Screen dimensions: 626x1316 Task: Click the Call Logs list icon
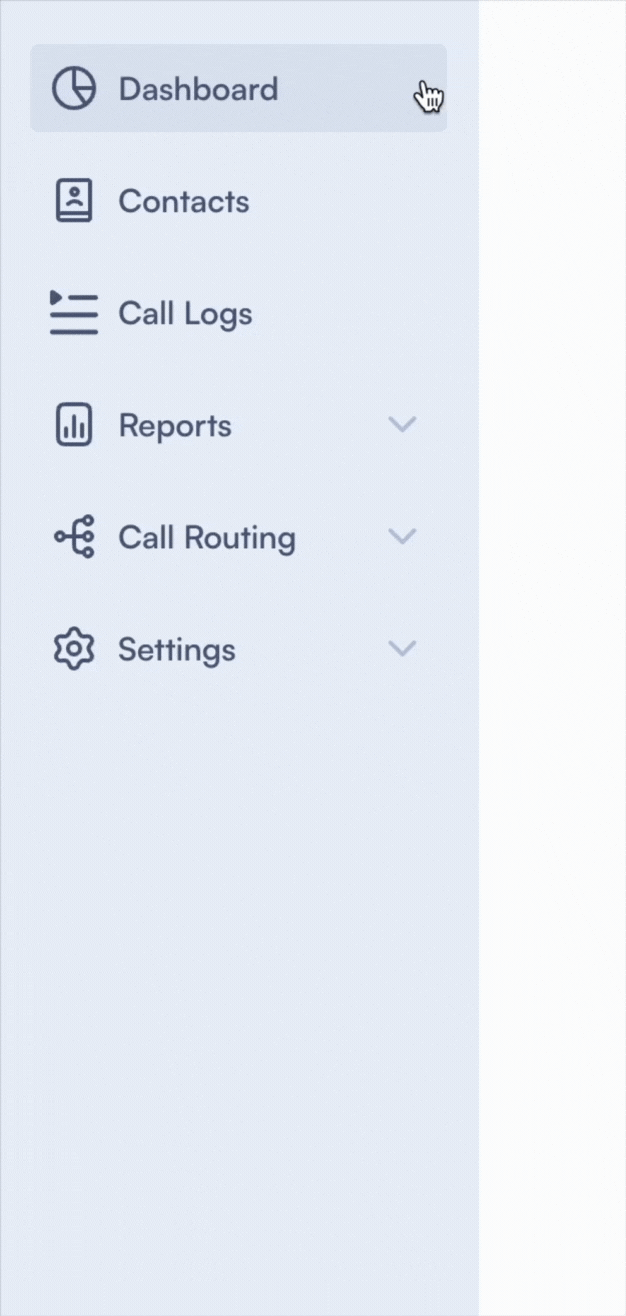pos(74,313)
